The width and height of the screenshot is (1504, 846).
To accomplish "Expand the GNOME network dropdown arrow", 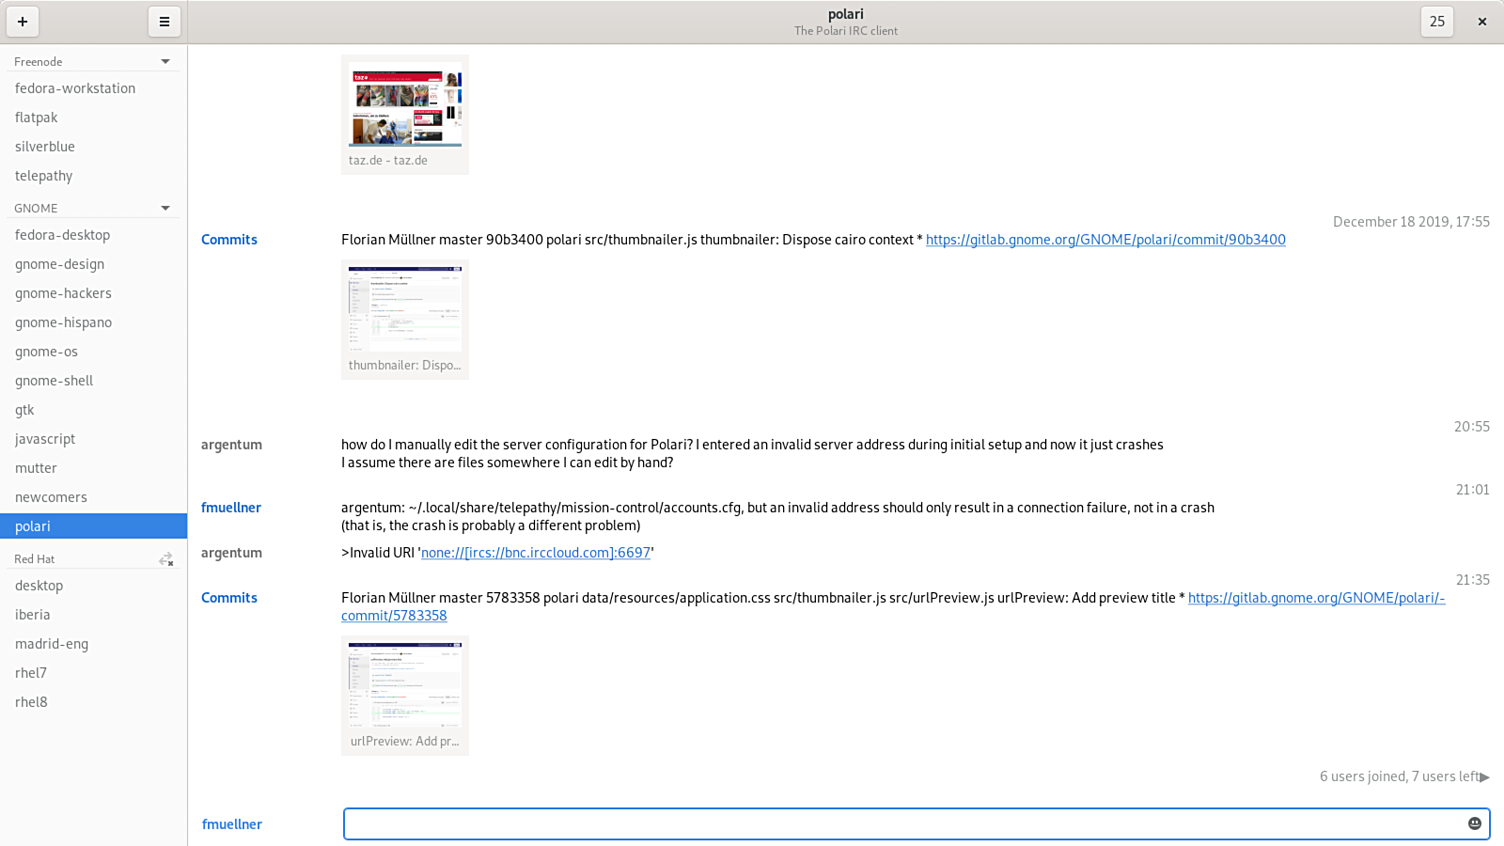I will click(x=165, y=208).
